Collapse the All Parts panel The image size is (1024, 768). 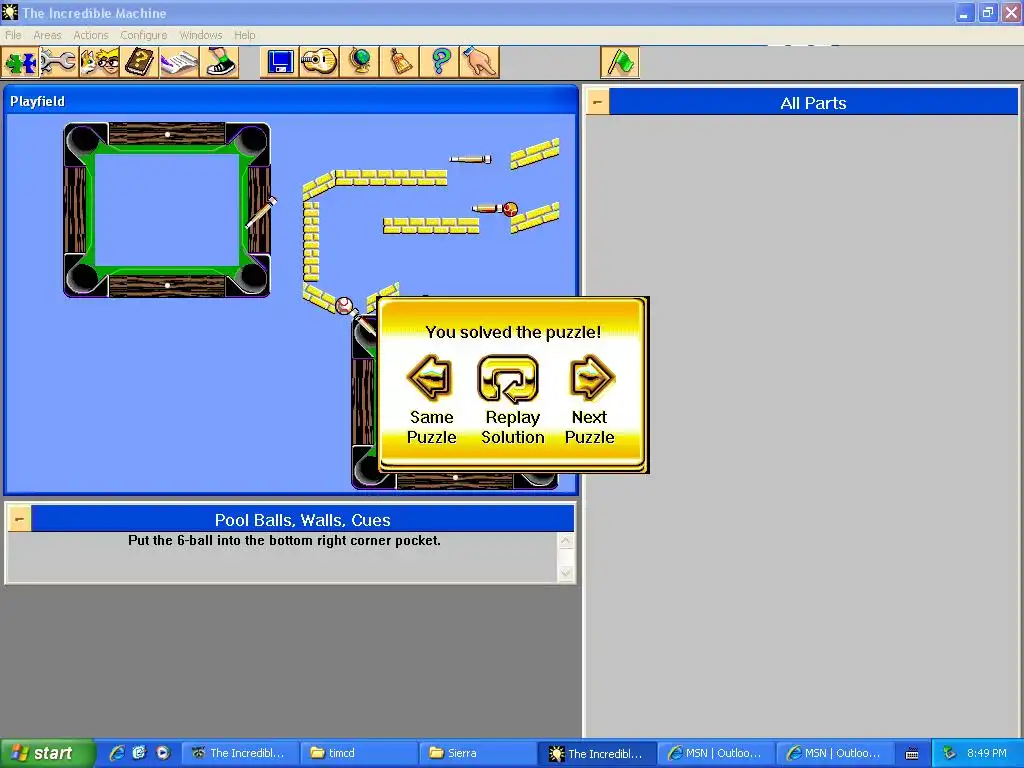[597, 103]
